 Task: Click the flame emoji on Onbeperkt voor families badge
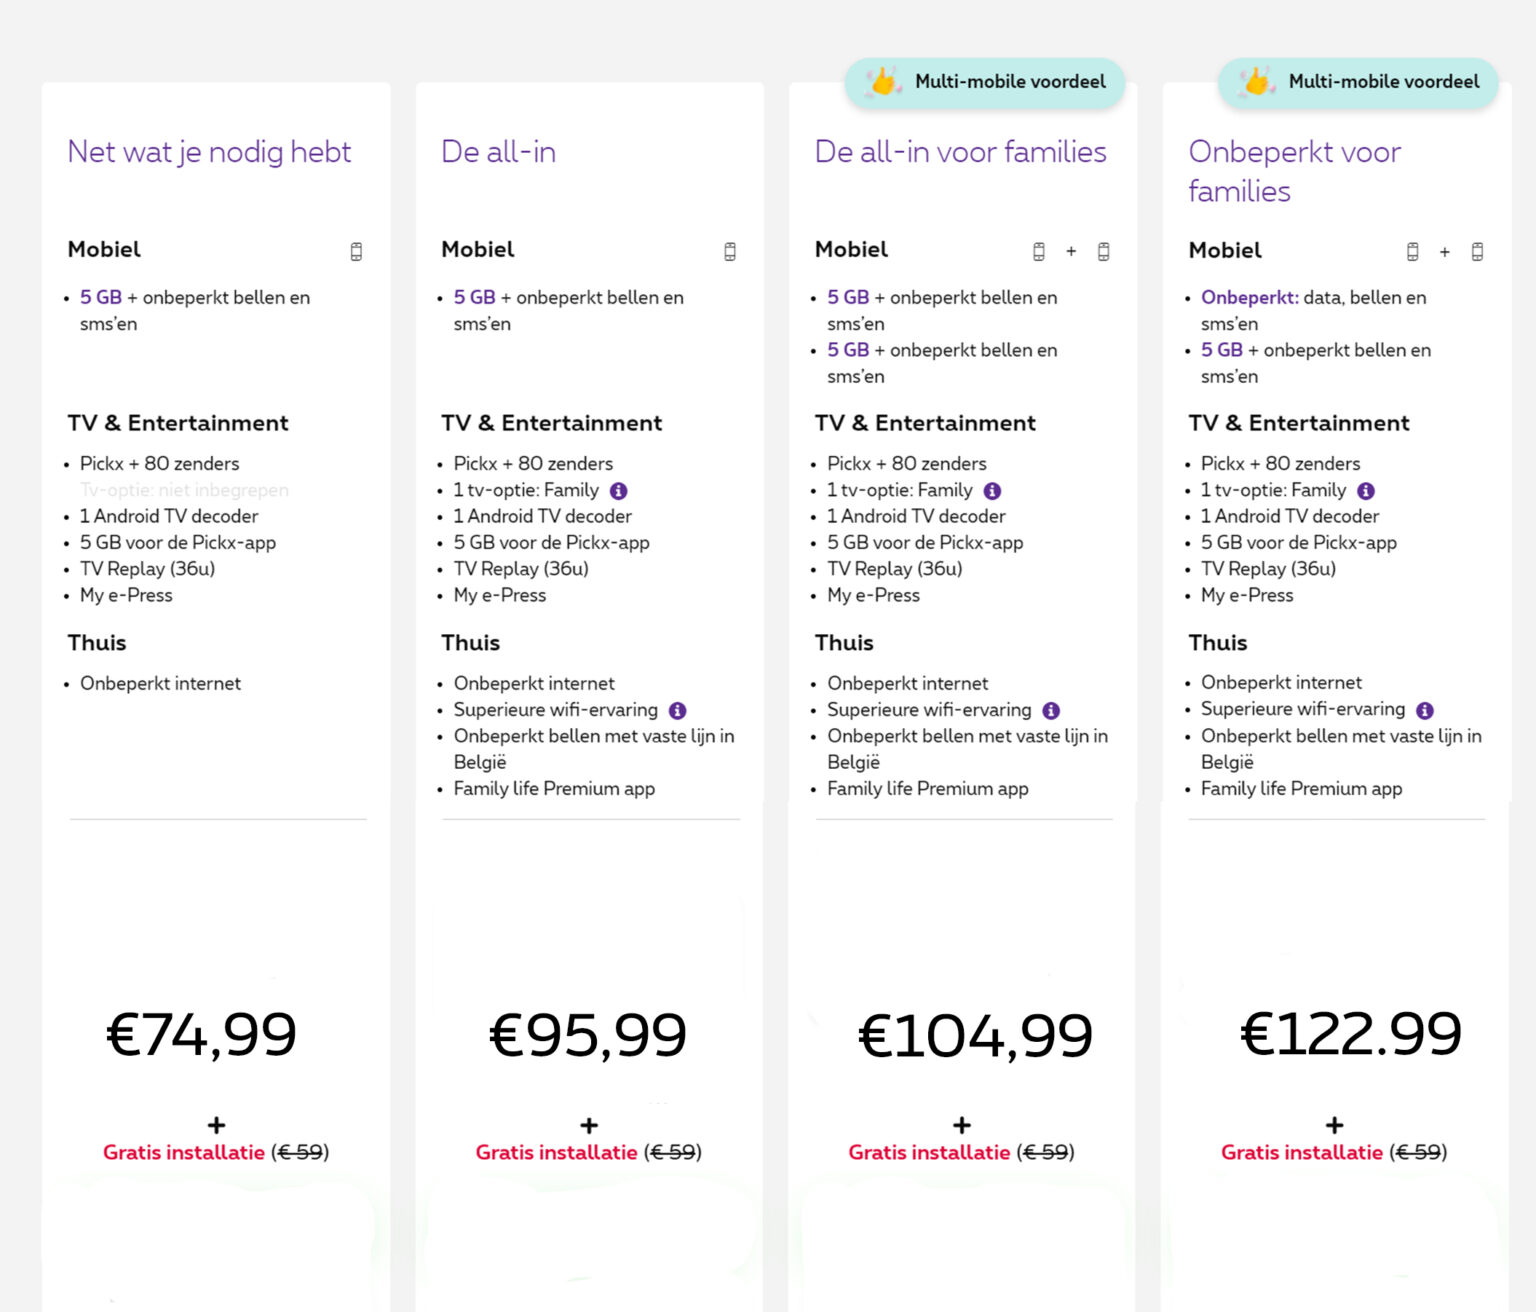pos(1257,82)
